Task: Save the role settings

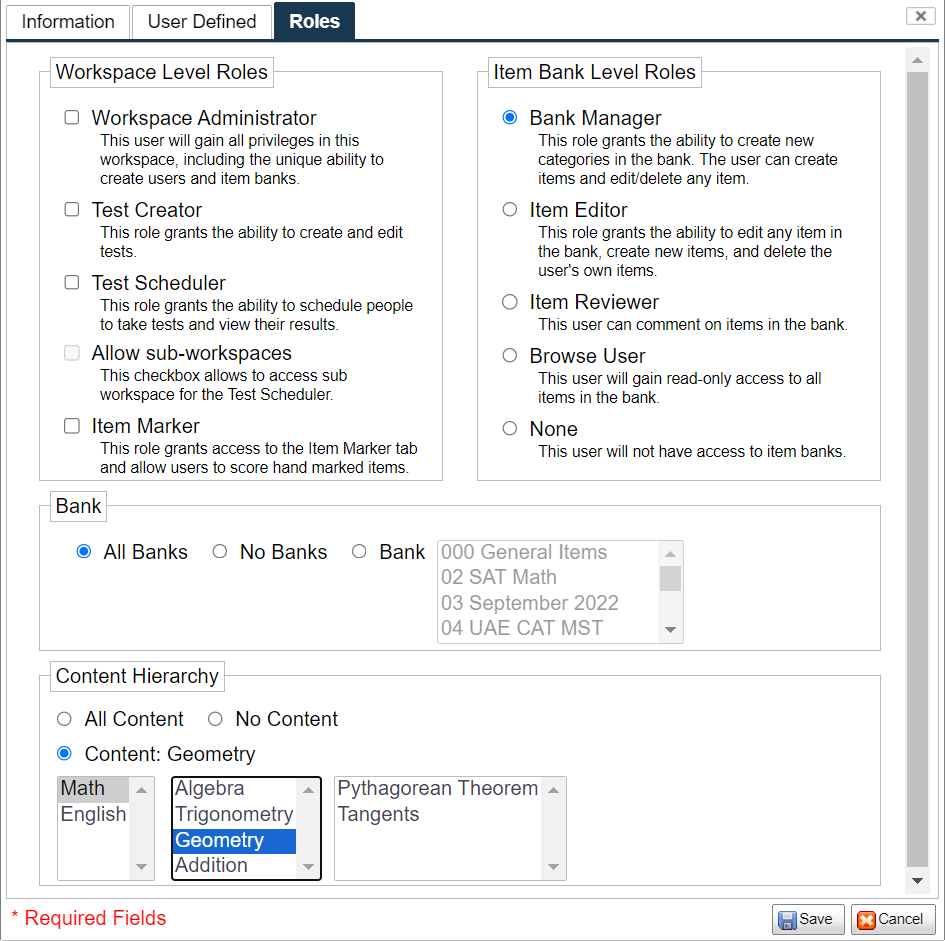Action: tap(808, 919)
